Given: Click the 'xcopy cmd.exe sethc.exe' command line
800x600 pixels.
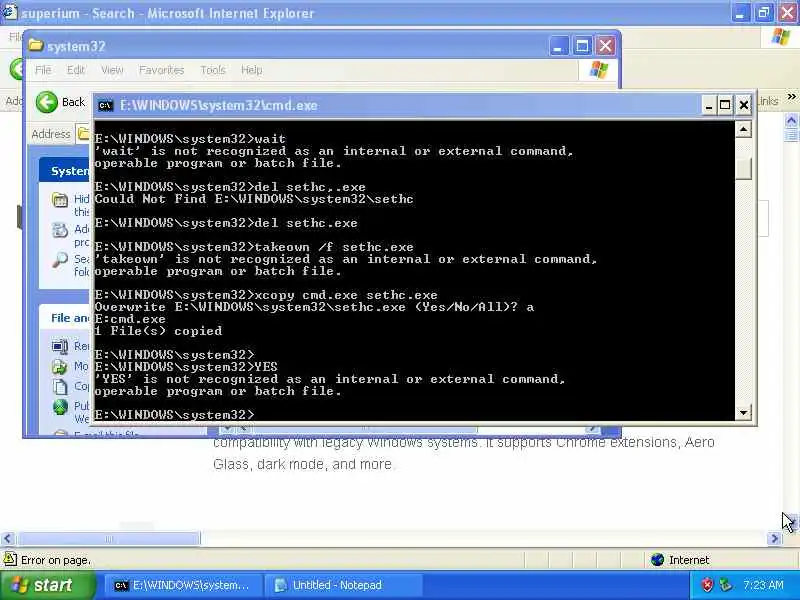Looking at the screenshot, I should 266,295.
